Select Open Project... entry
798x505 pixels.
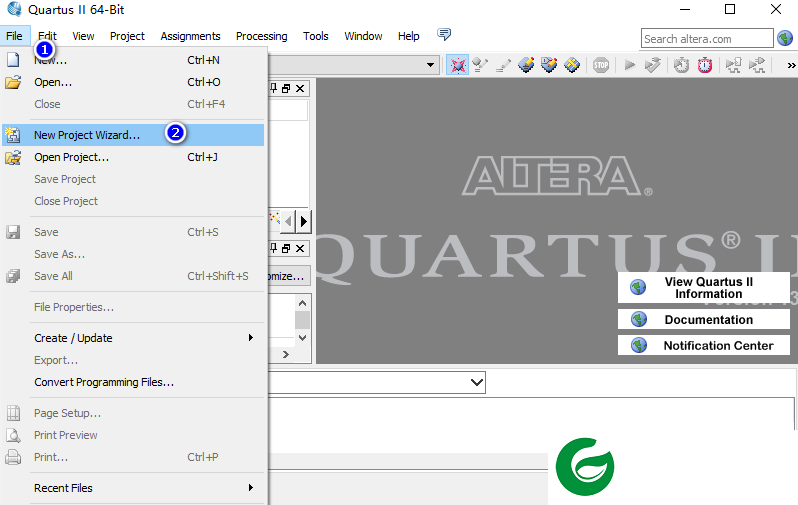pyautogui.click(x=133, y=157)
